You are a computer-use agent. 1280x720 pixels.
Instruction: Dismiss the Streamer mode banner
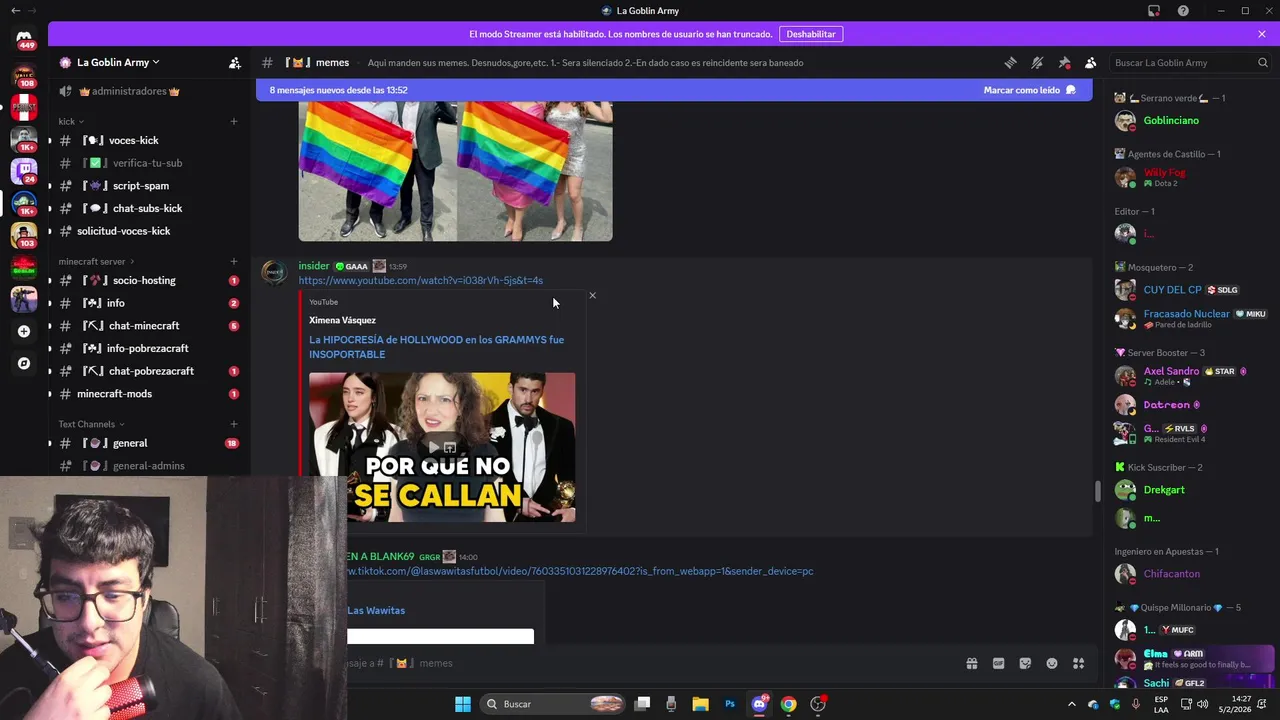(1262, 34)
